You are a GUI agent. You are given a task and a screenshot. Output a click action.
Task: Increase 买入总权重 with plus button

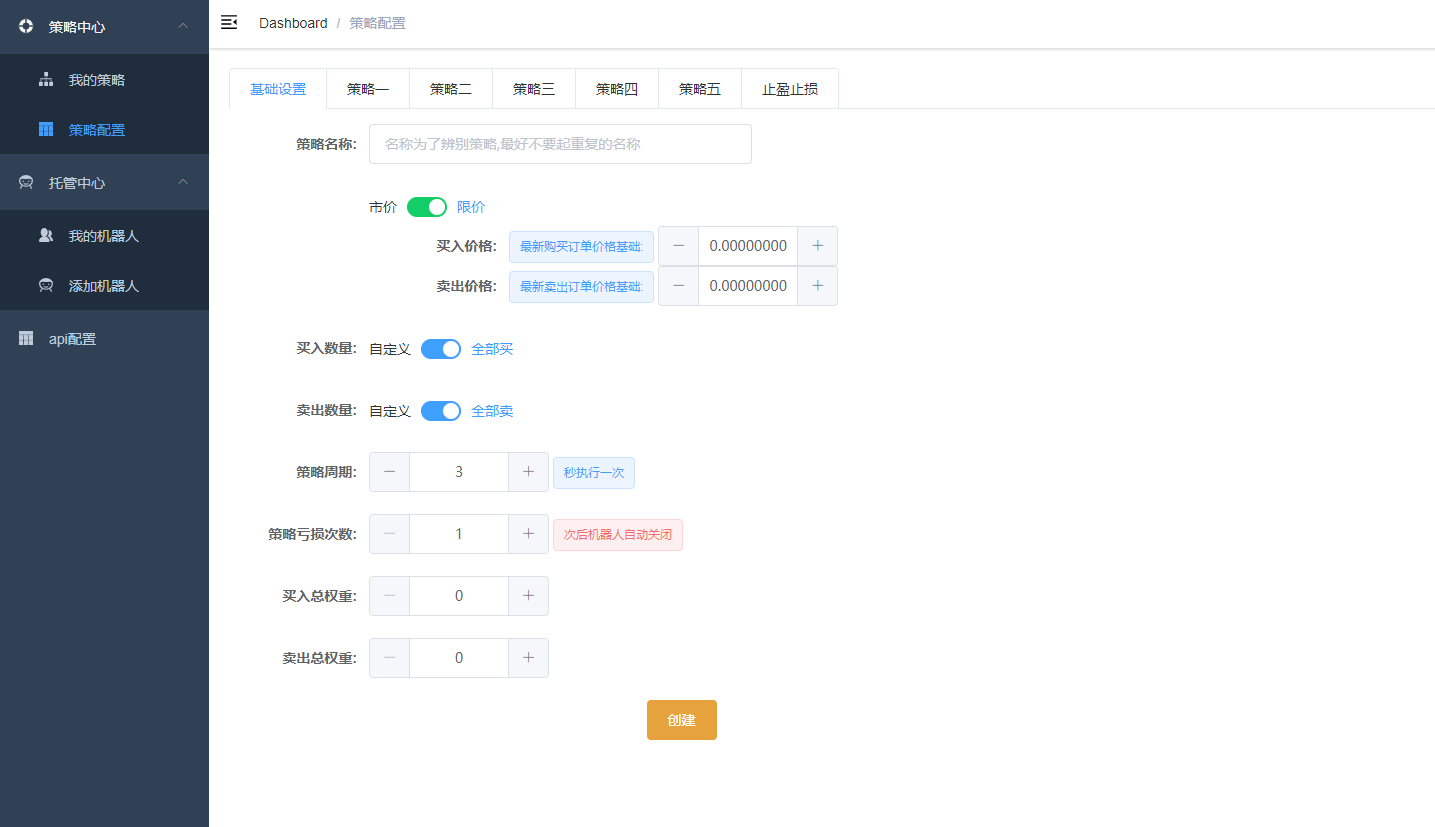[528, 596]
